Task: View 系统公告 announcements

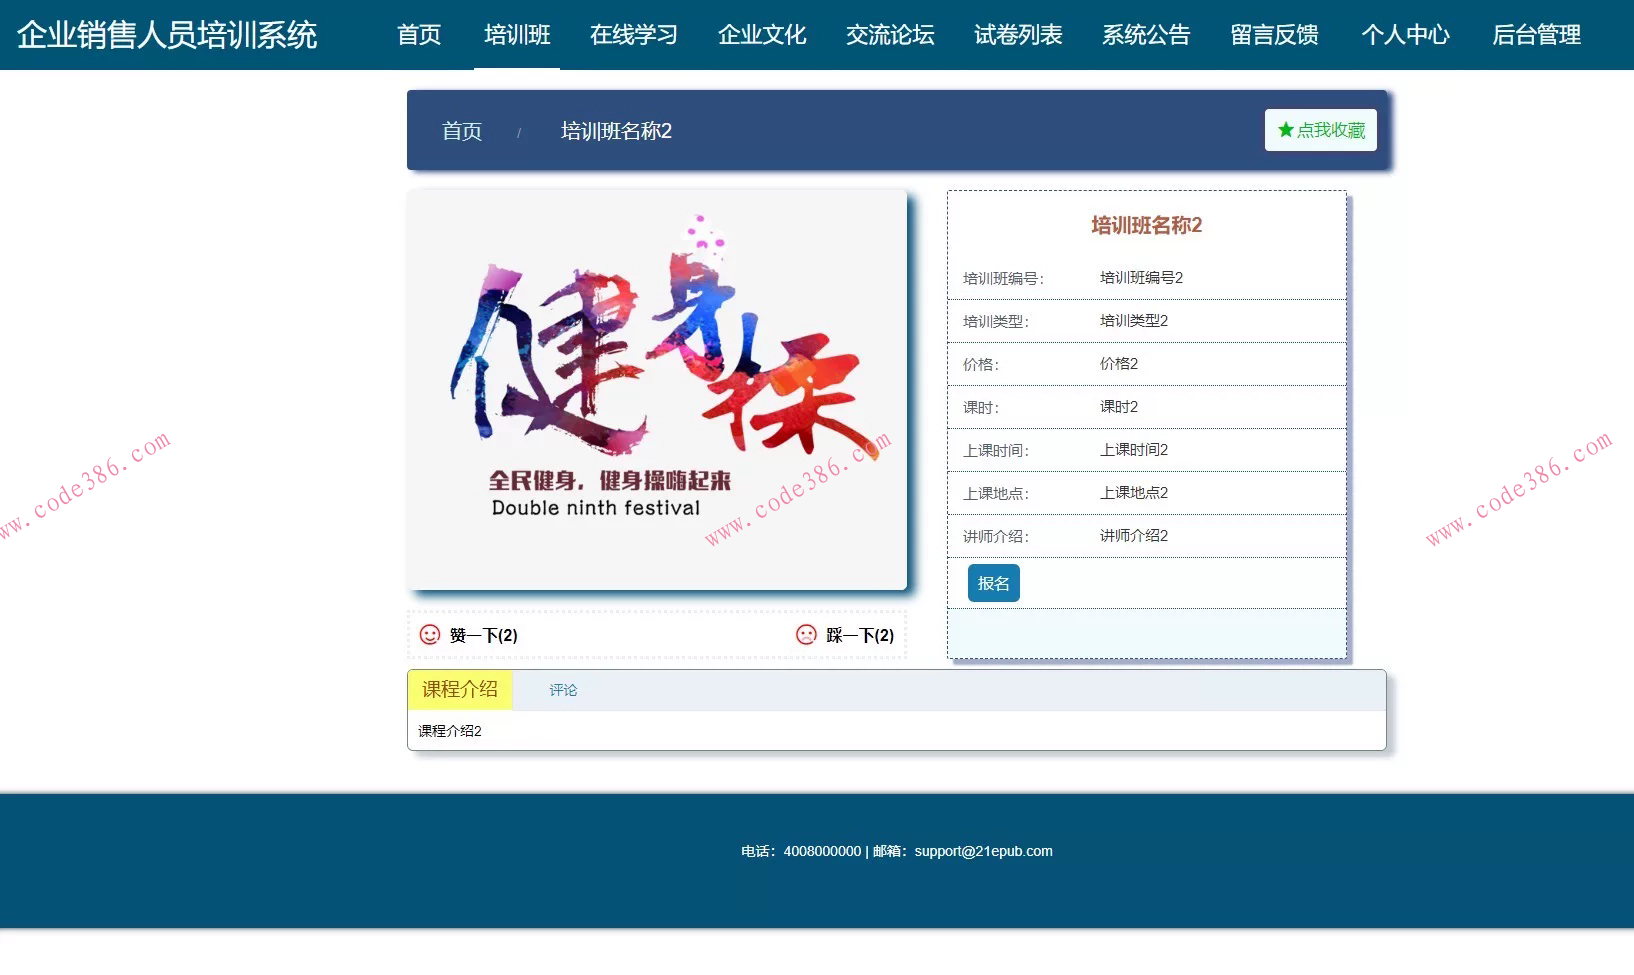Action: point(1146,35)
